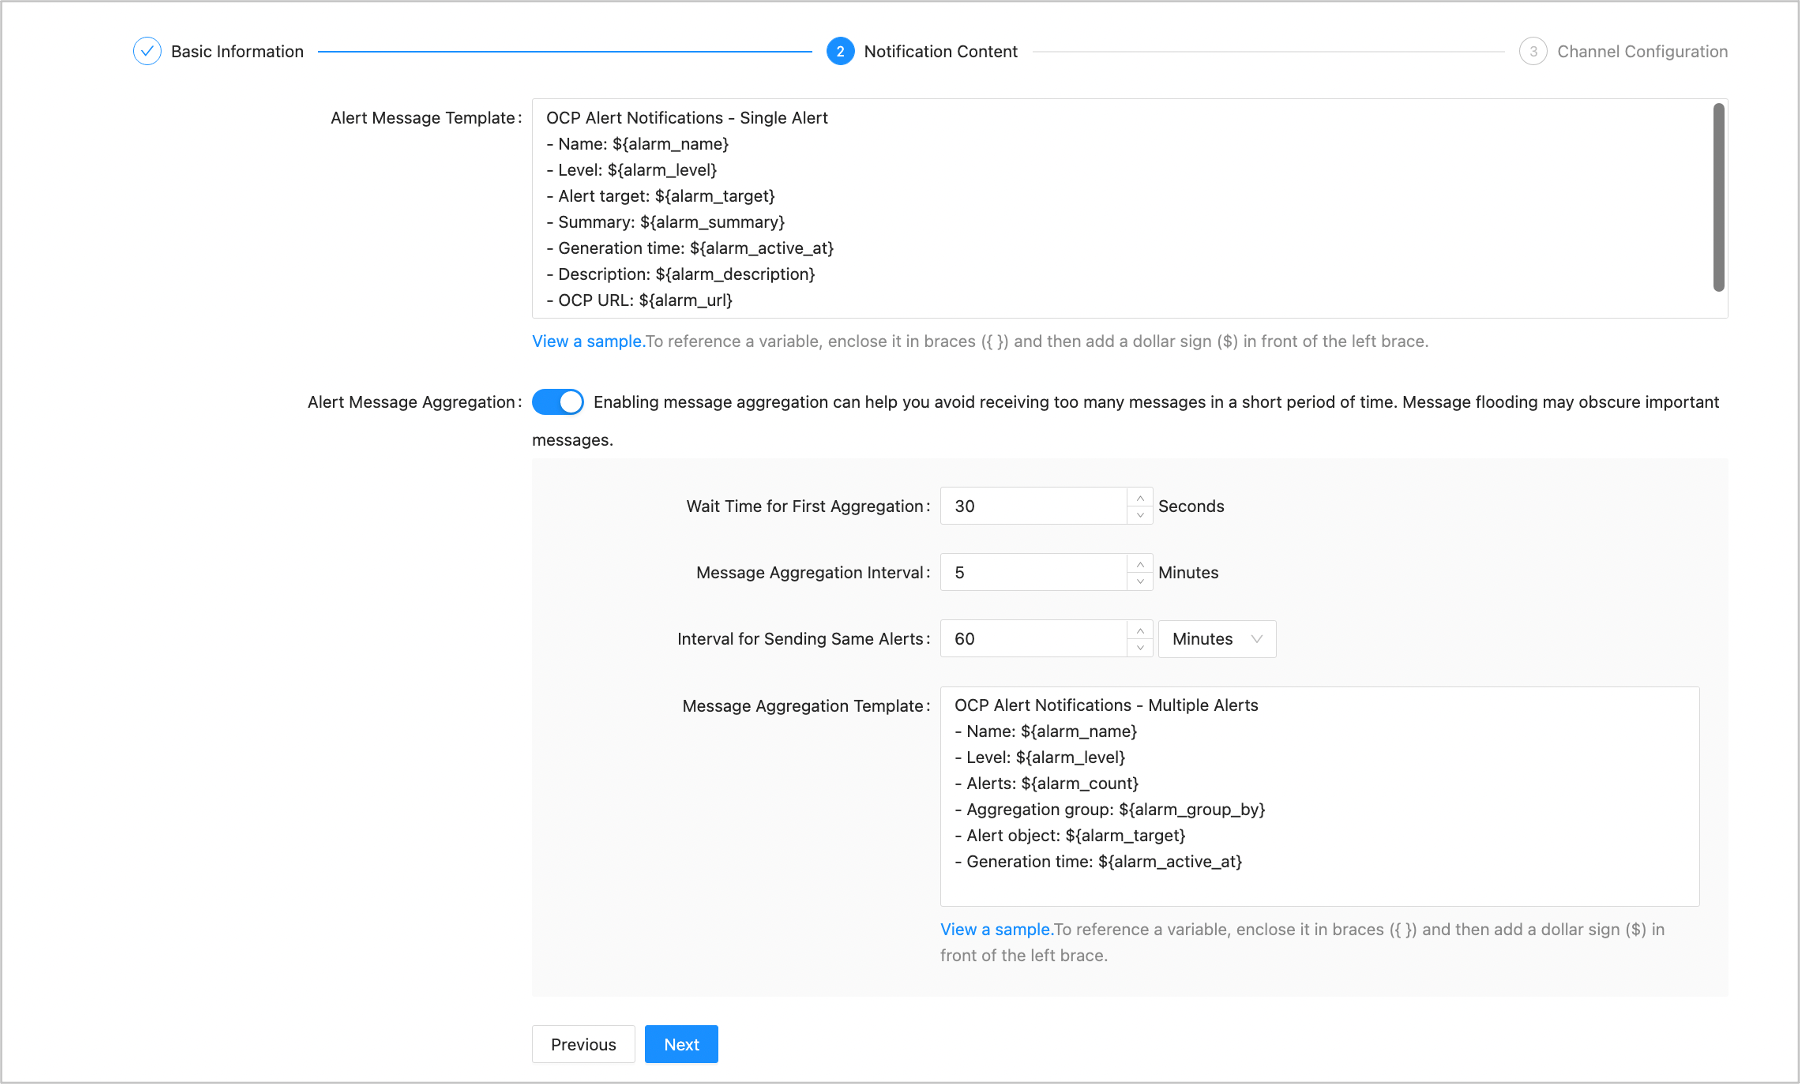The width and height of the screenshot is (1800, 1084).
Task: Focus the Wait Time for First Aggregation field
Action: point(1033,506)
